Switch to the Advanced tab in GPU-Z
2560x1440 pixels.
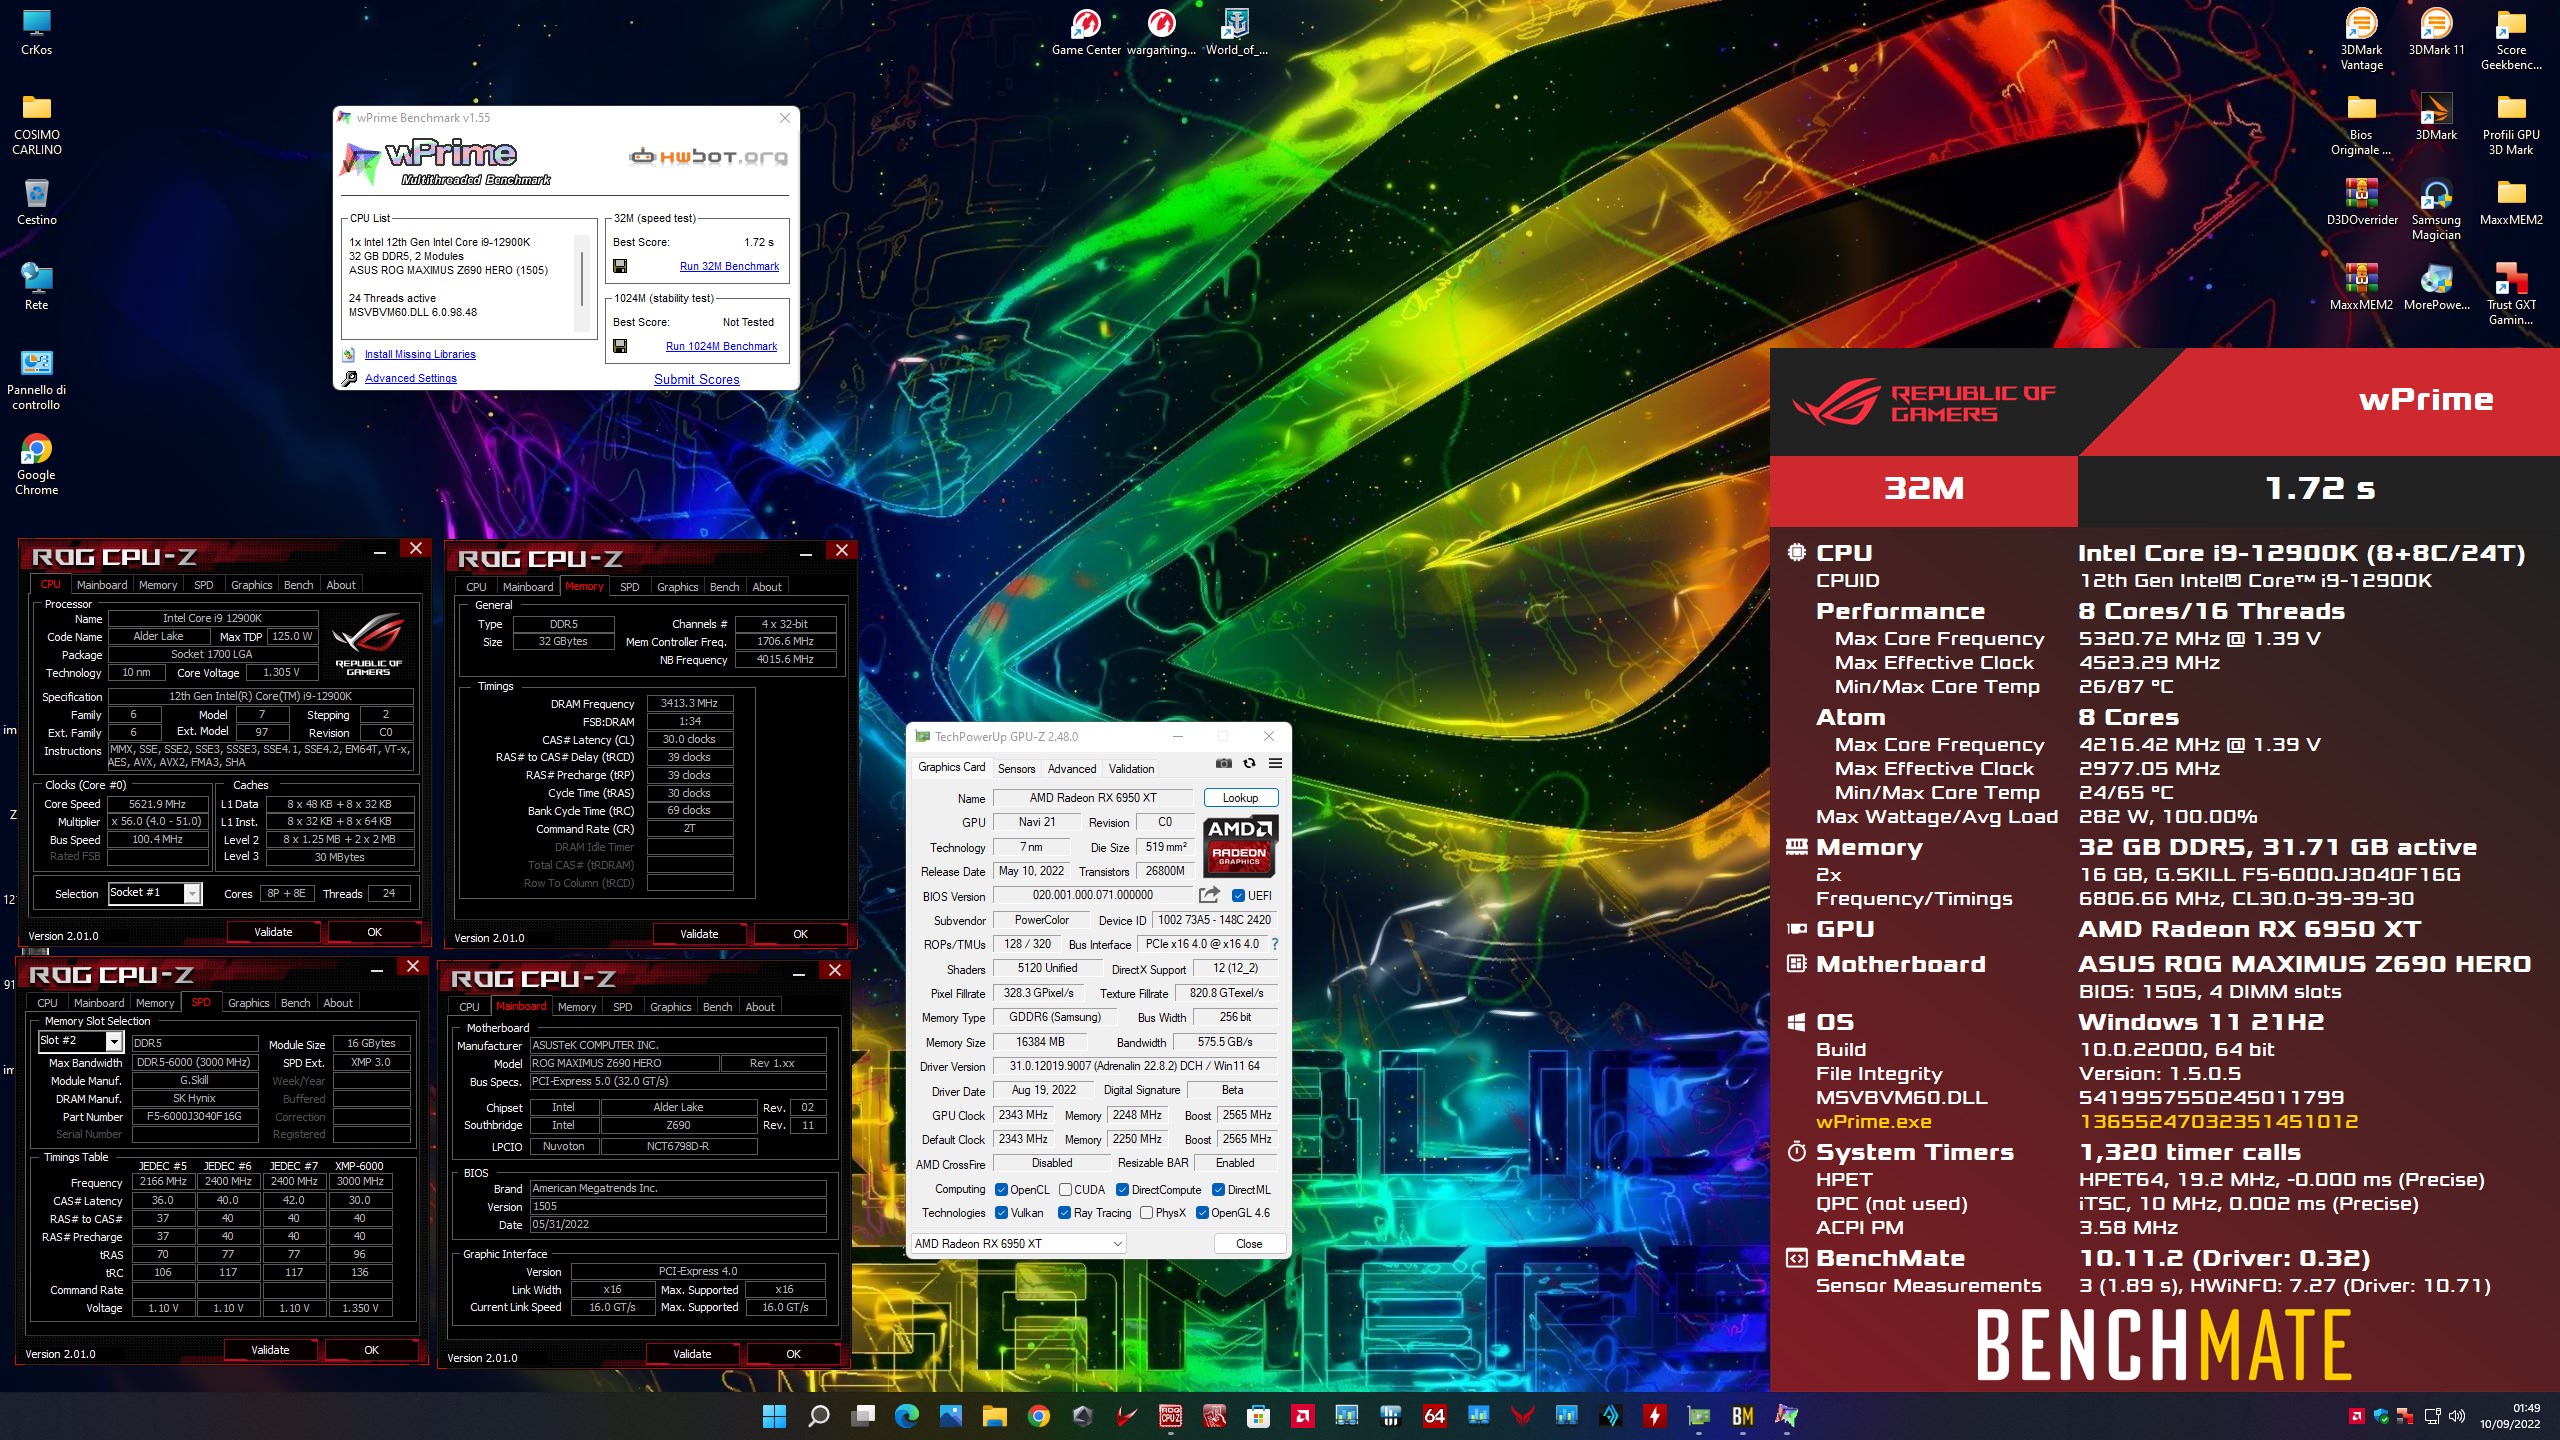pyautogui.click(x=1072, y=768)
